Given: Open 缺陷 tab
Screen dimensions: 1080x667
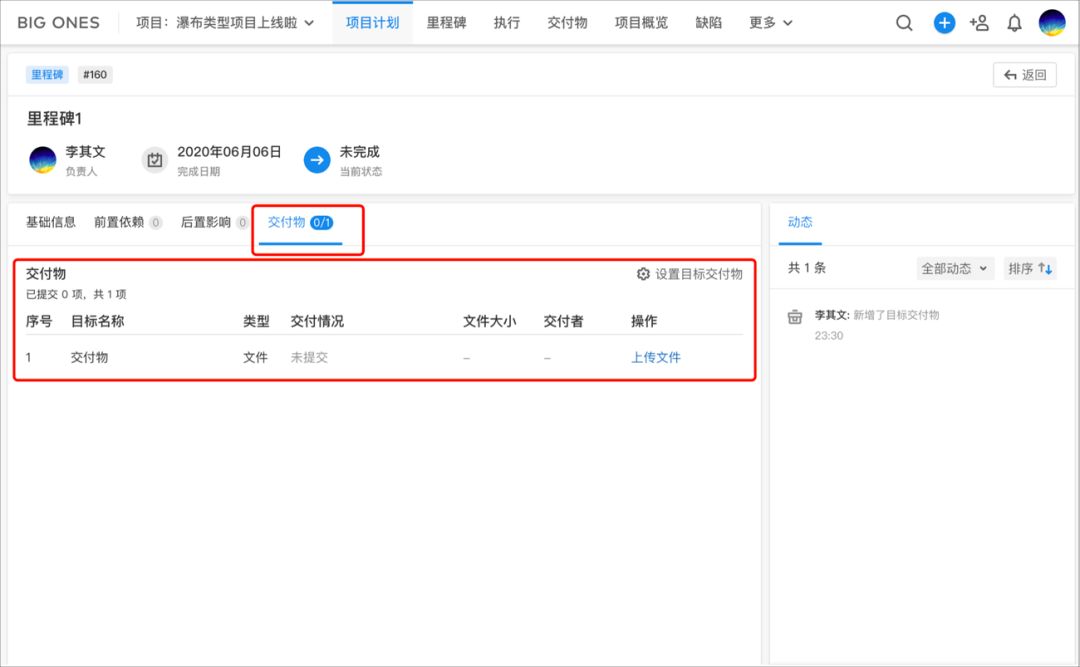Looking at the screenshot, I should click(x=708, y=23).
